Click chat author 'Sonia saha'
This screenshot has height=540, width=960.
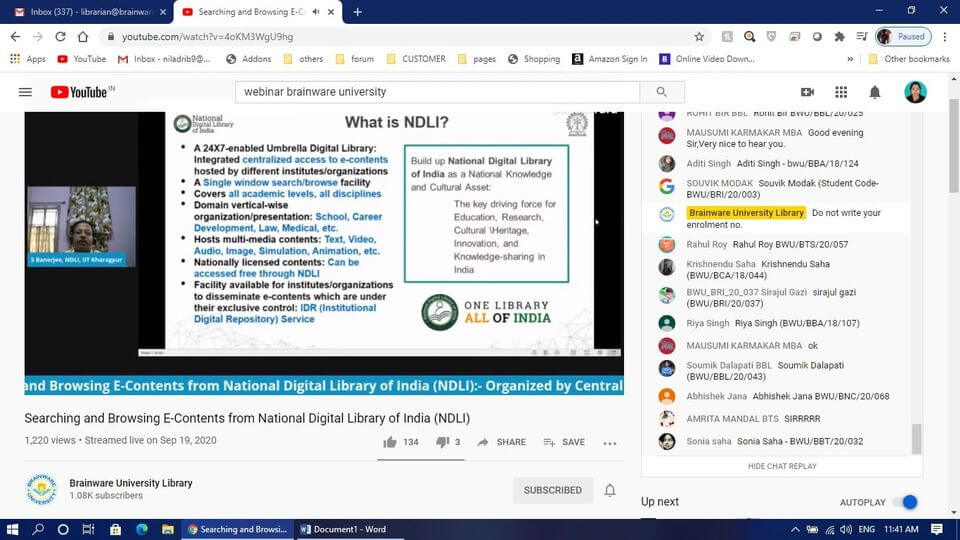click(709, 441)
